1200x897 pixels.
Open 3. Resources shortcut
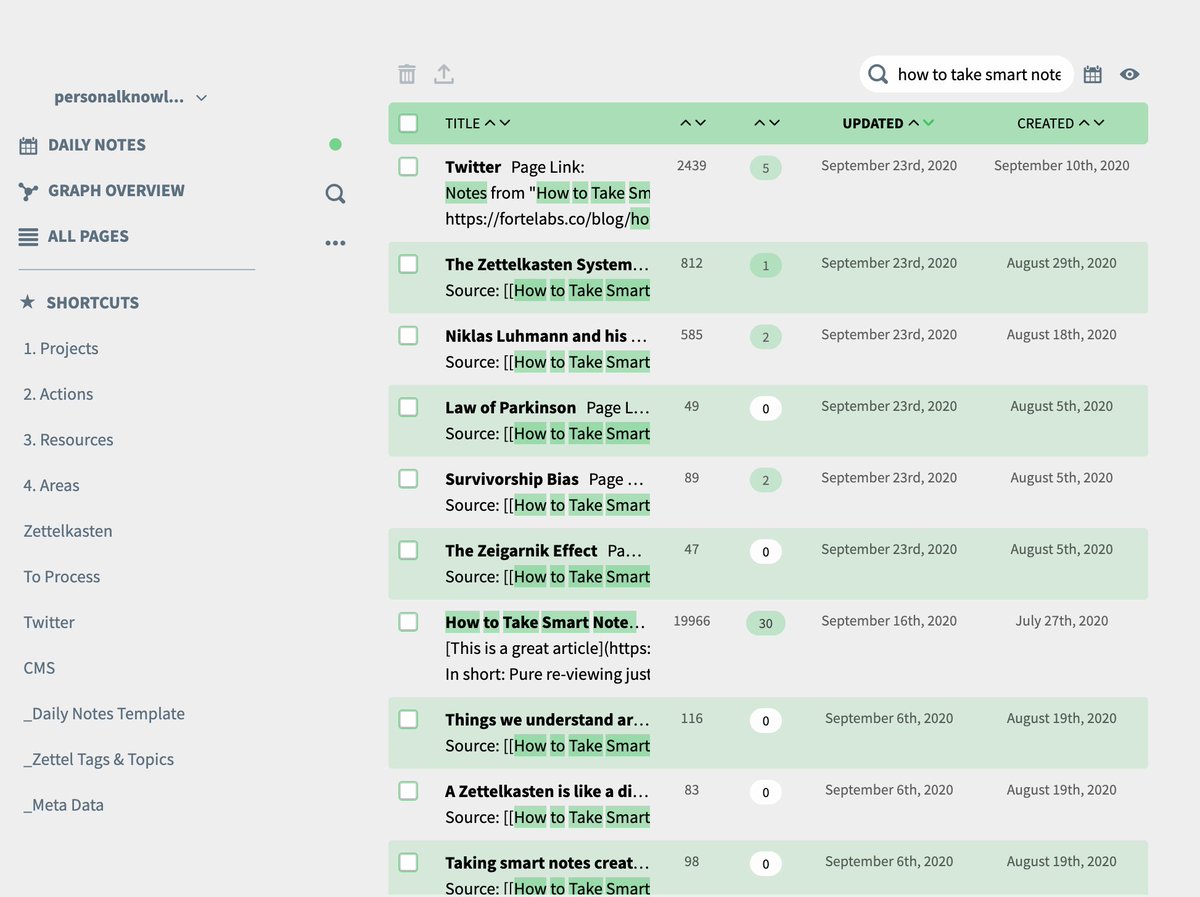click(68, 440)
